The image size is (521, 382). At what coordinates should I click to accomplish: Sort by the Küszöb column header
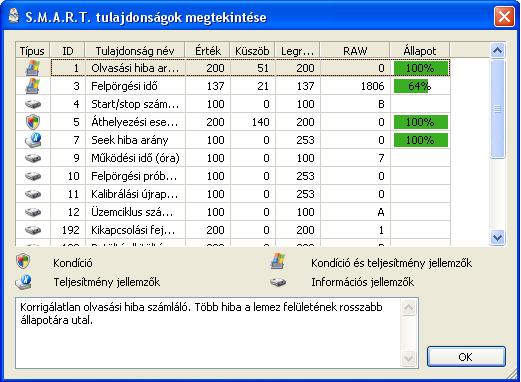[252, 51]
